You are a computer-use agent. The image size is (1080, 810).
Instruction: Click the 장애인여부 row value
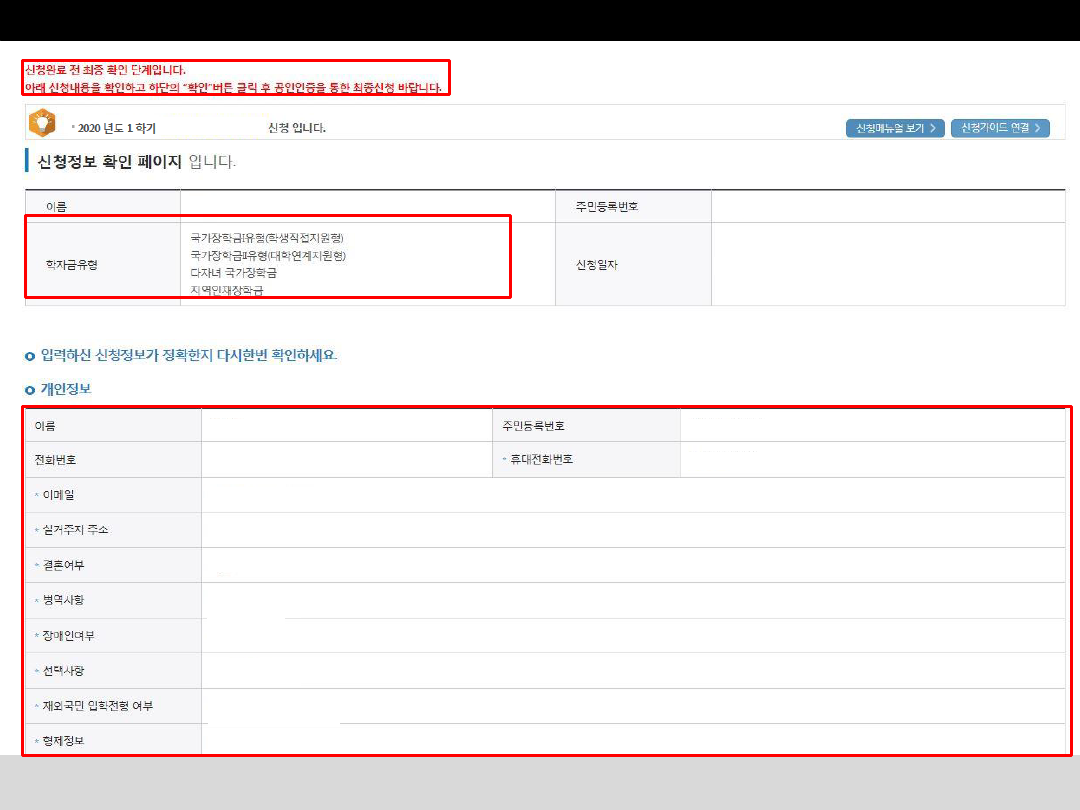point(632,636)
